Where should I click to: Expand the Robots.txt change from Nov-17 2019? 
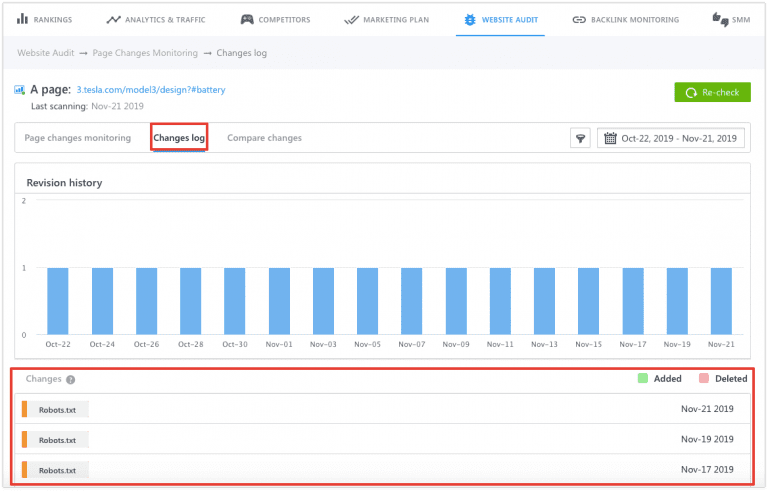pos(382,469)
